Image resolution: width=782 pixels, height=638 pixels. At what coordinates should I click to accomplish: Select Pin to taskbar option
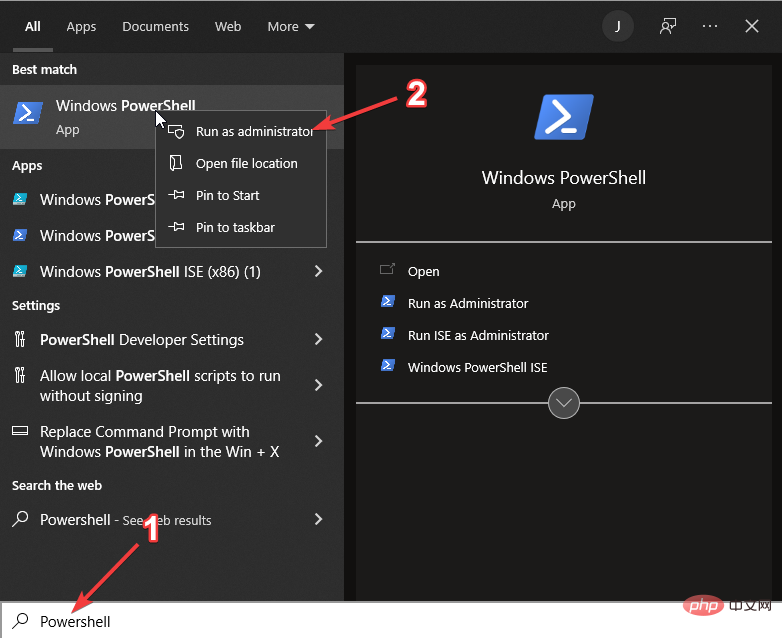pyautogui.click(x=241, y=227)
